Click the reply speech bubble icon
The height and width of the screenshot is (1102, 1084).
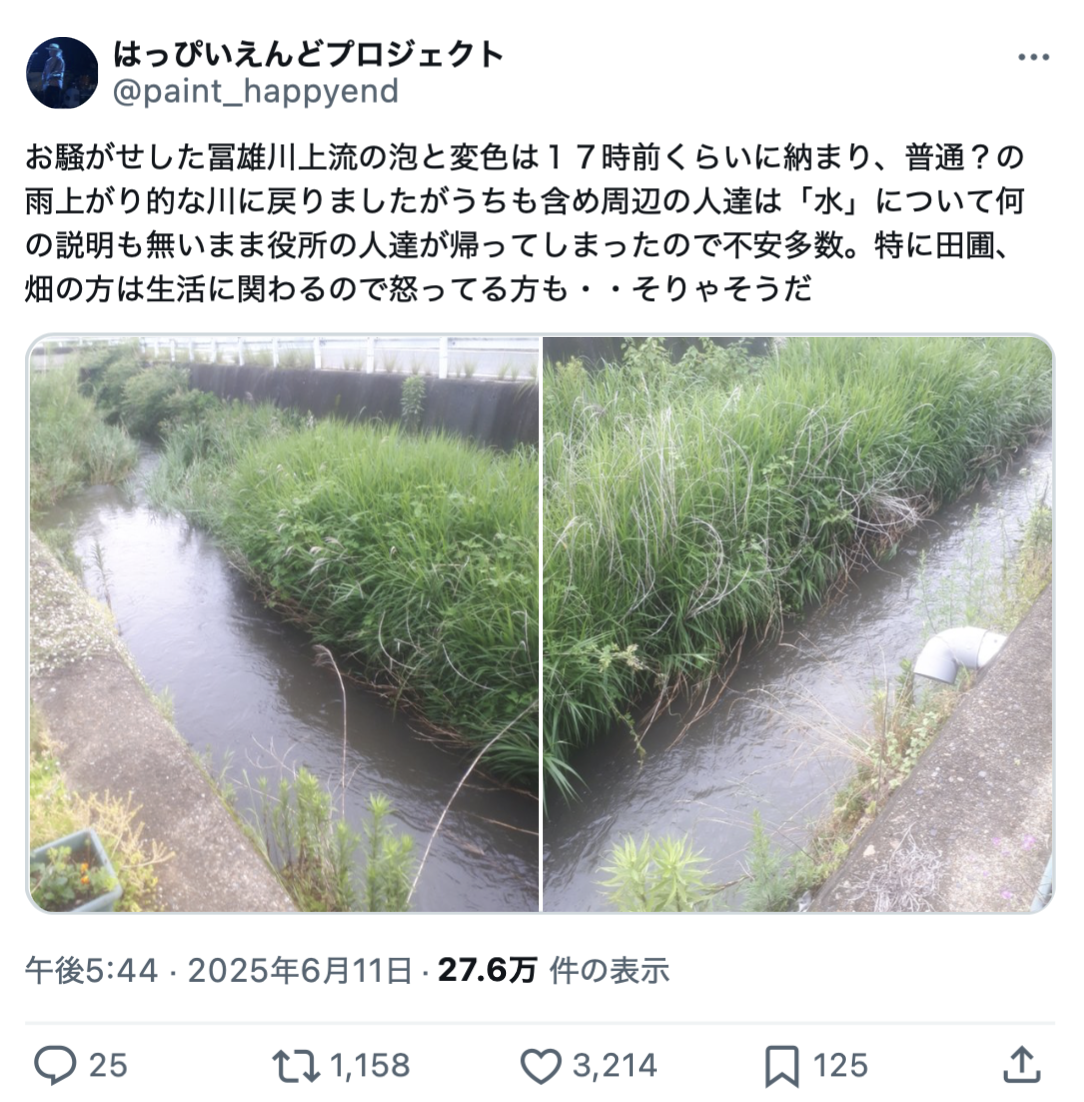[55, 1065]
